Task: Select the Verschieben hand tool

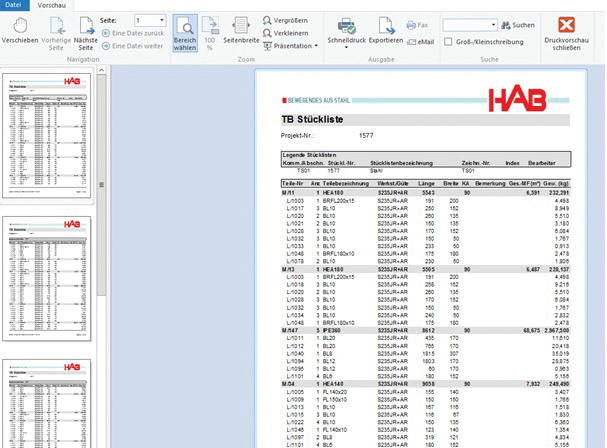Action: click(x=20, y=31)
